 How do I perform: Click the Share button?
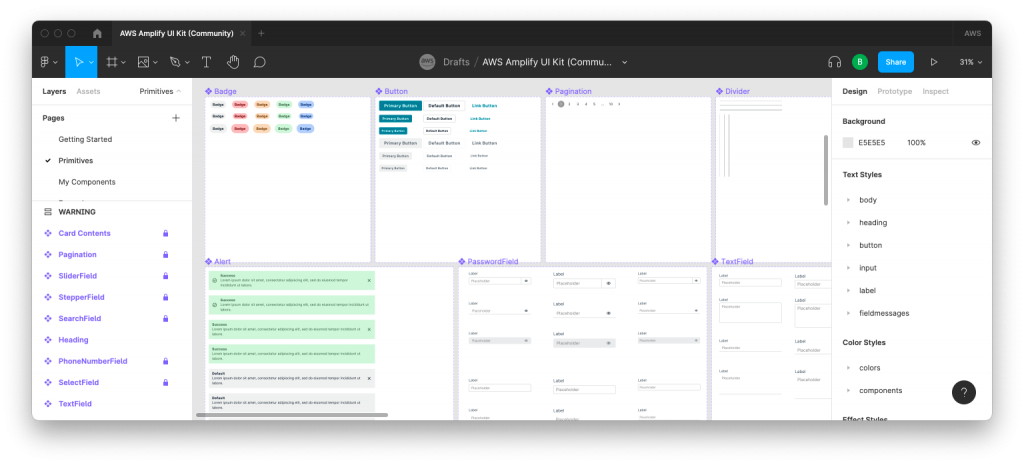coord(896,62)
